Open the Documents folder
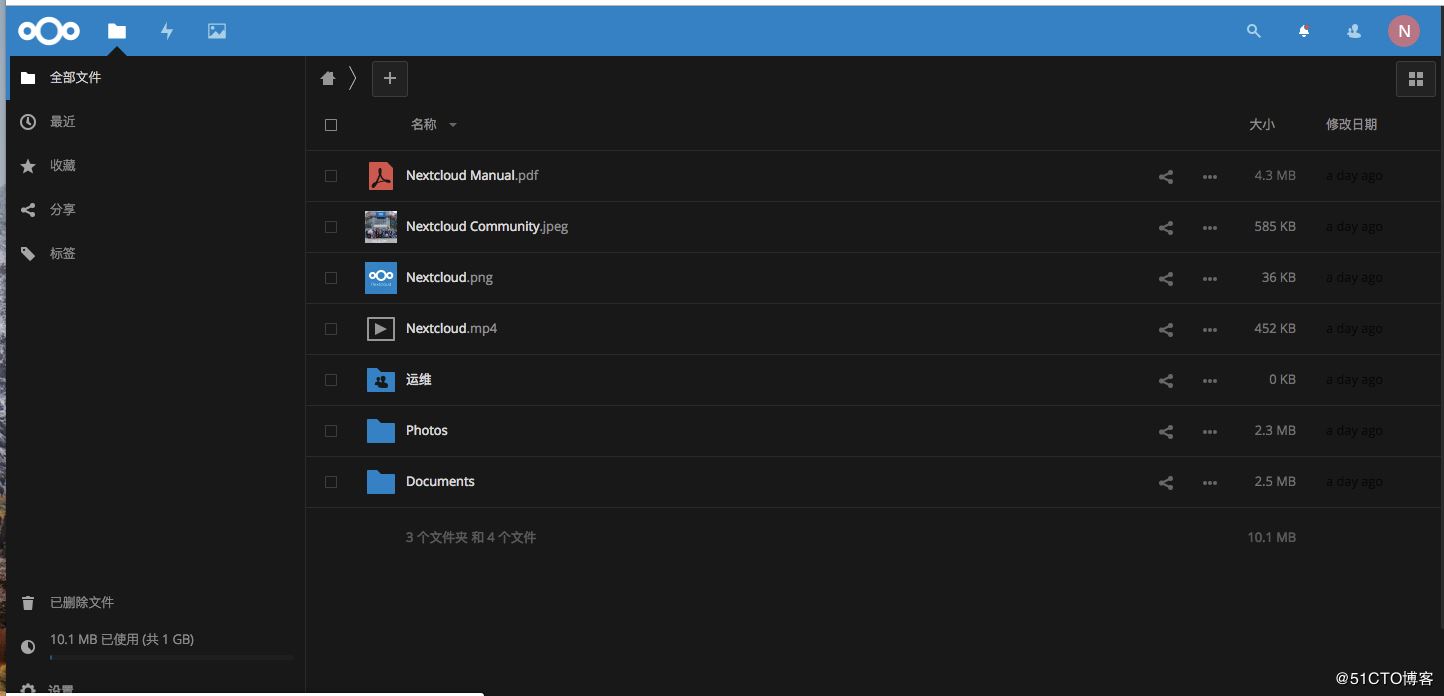Viewport: 1444px width, 696px height. coord(440,481)
